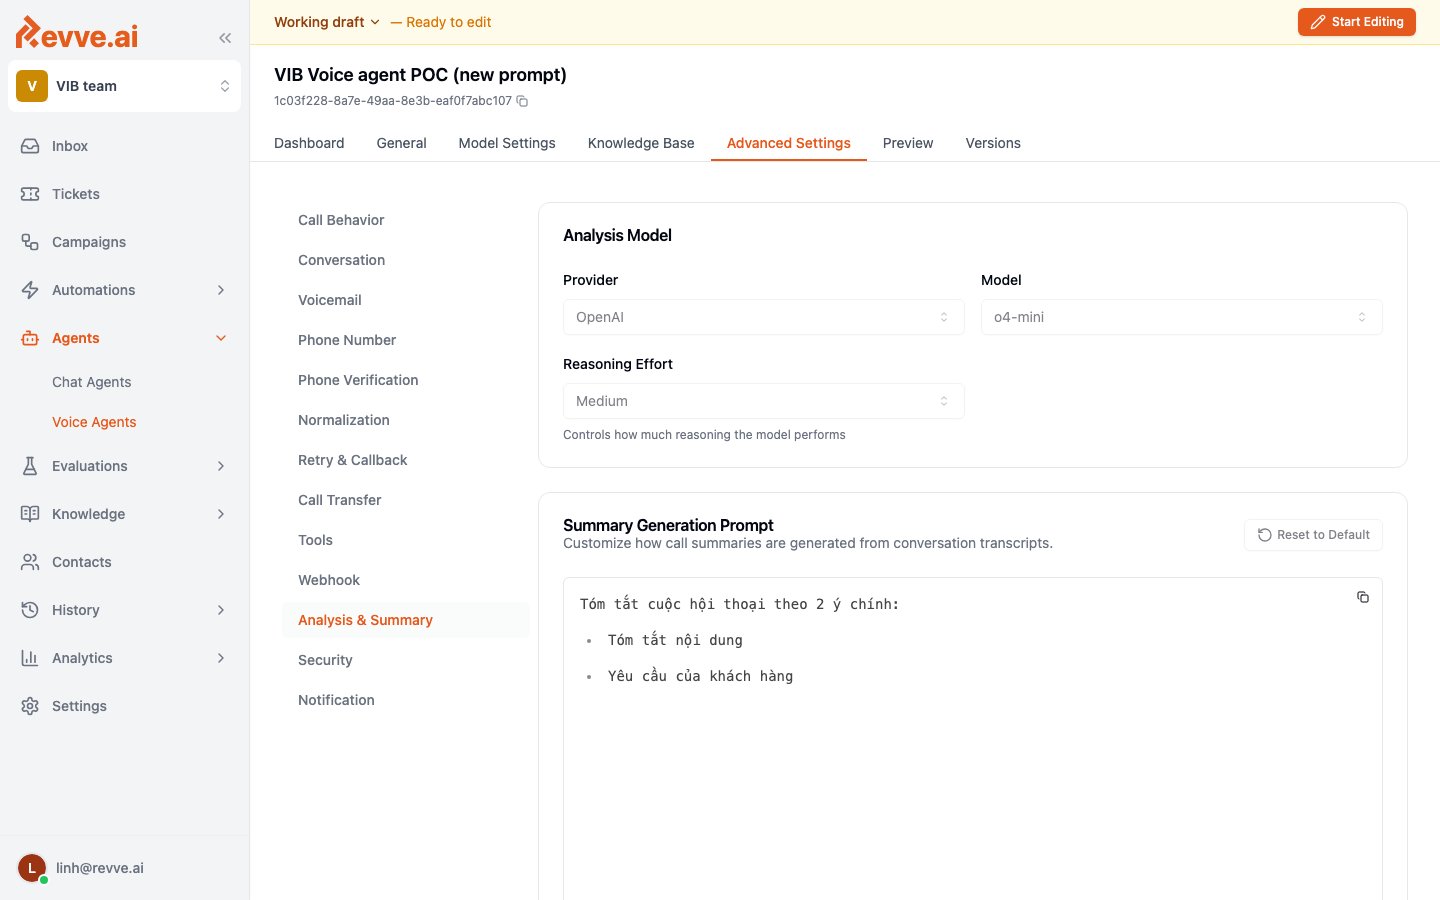Click the Inbox tray icon

30,146
